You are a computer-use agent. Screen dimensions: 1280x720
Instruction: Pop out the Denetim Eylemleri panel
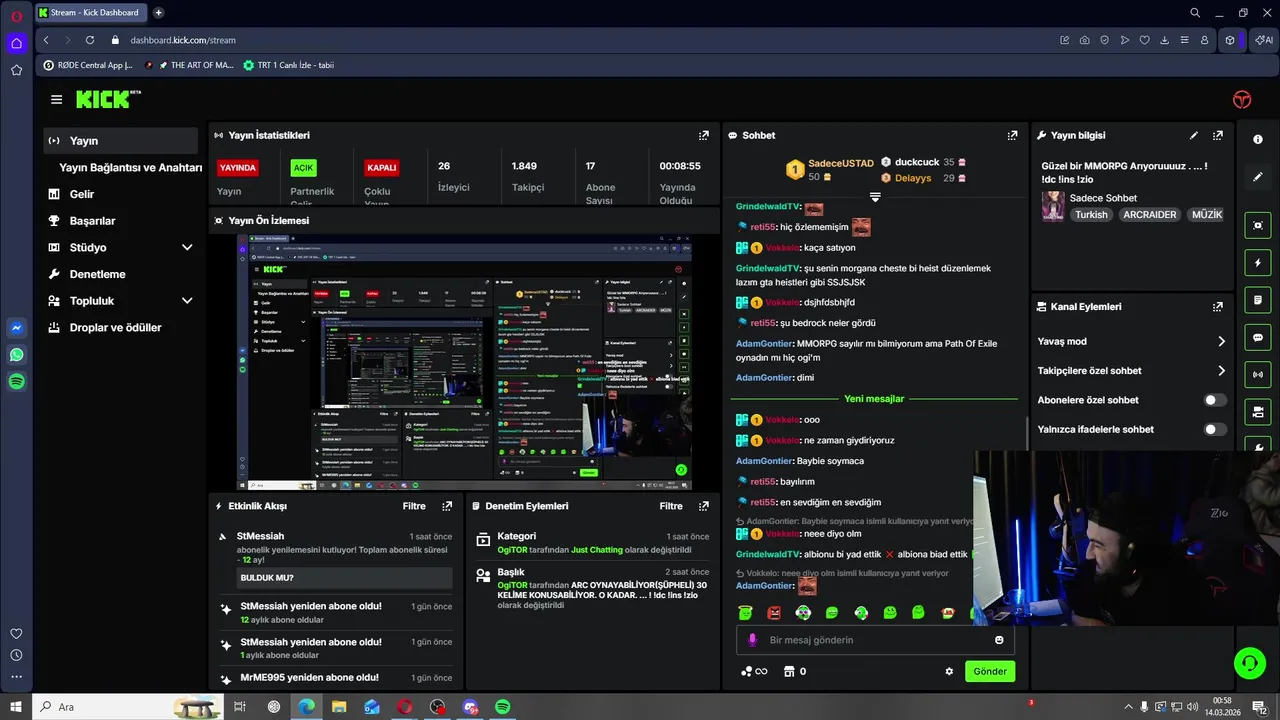[x=704, y=506]
